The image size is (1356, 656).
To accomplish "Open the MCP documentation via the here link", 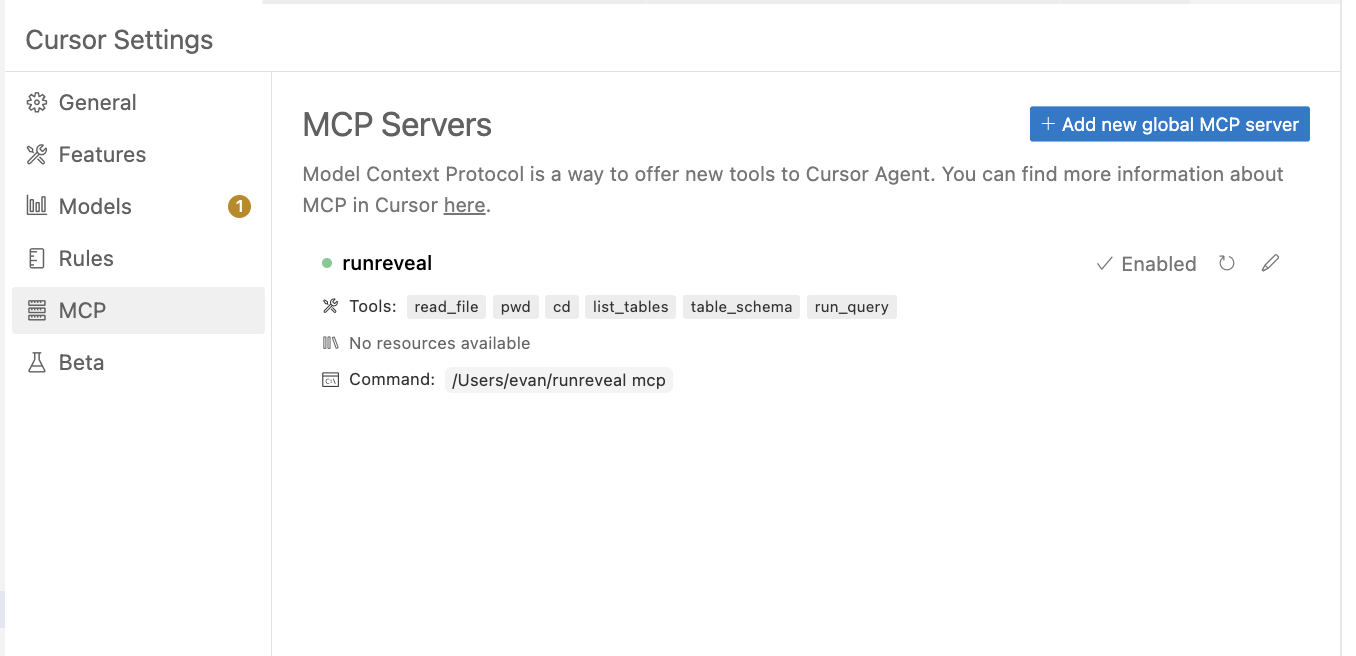I will point(464,204).
